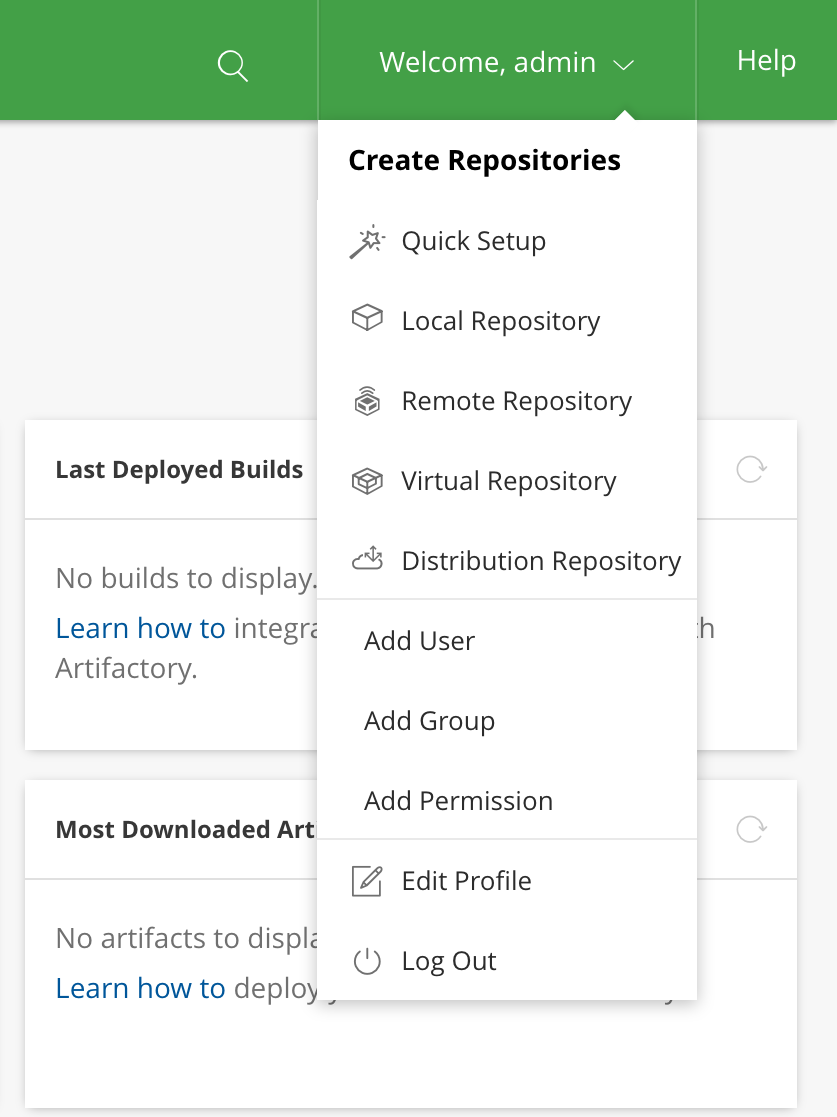
Task: Select the Add Group menu entry
Action: 429,720
